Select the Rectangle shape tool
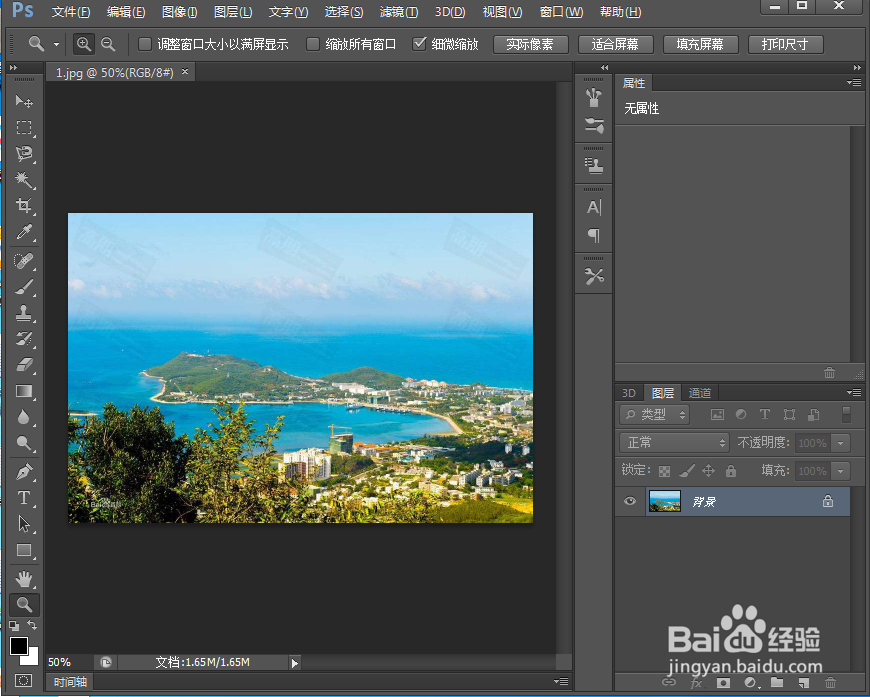Image resolution: width=870 pixels, height=697 pixels. tap(24, 550)
